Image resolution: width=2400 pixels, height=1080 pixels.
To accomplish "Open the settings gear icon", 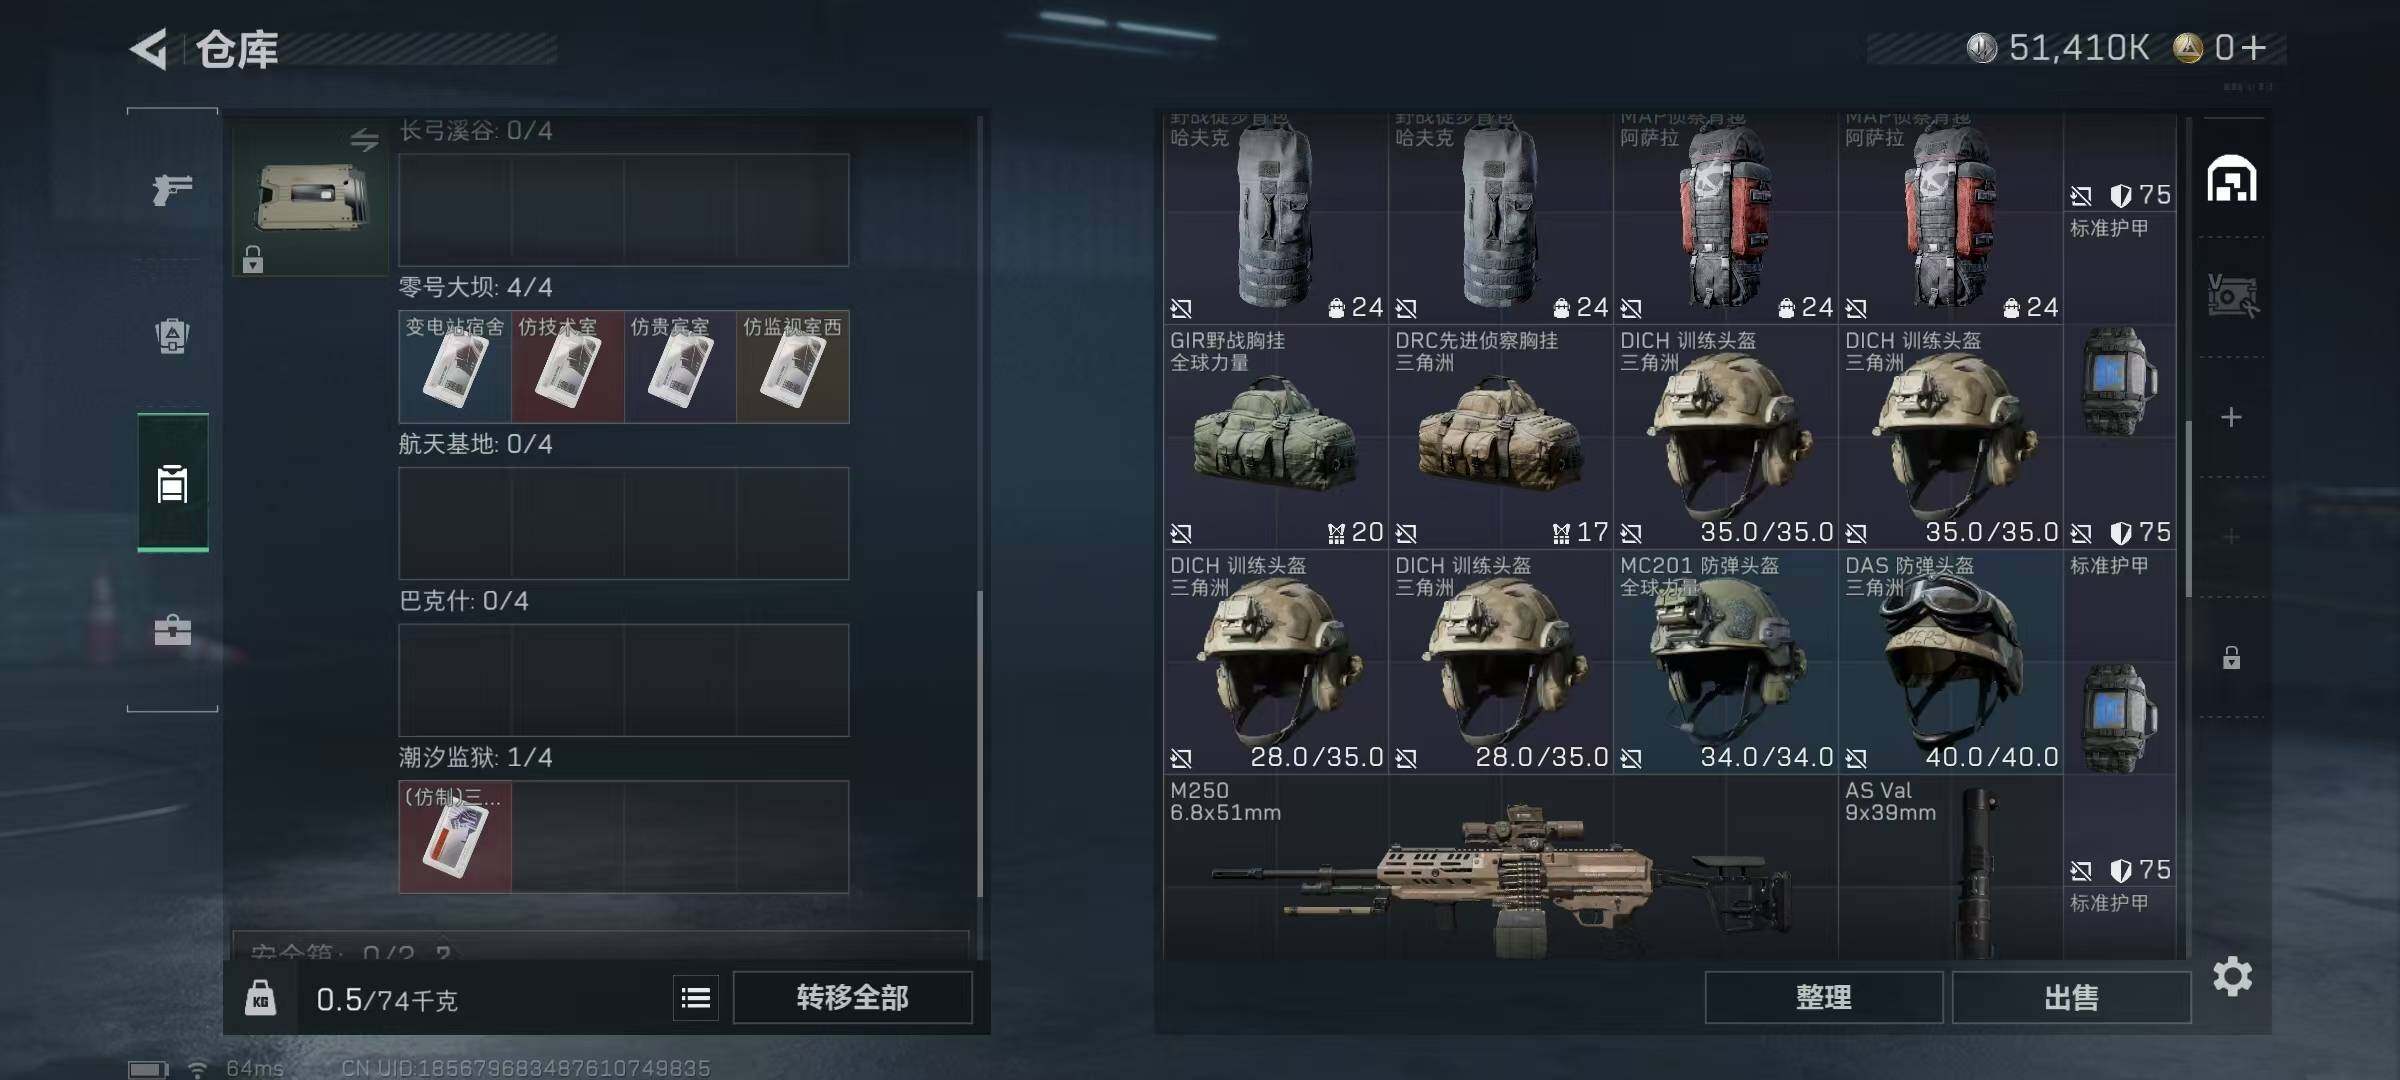I will [2232, 976].
